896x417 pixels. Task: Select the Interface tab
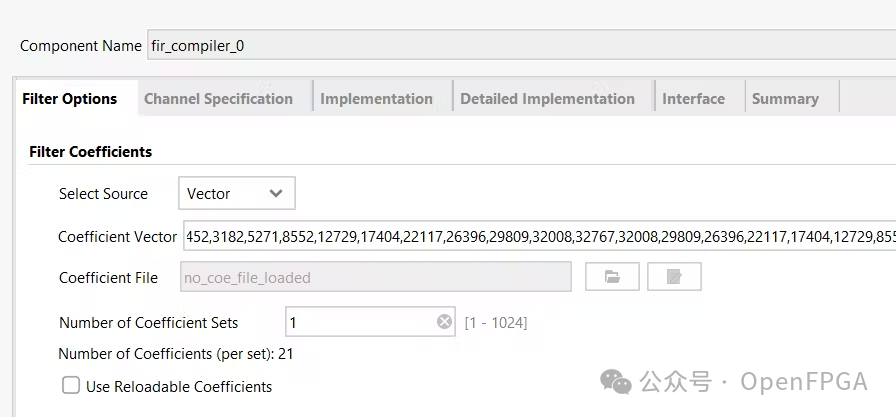point(693,99)
